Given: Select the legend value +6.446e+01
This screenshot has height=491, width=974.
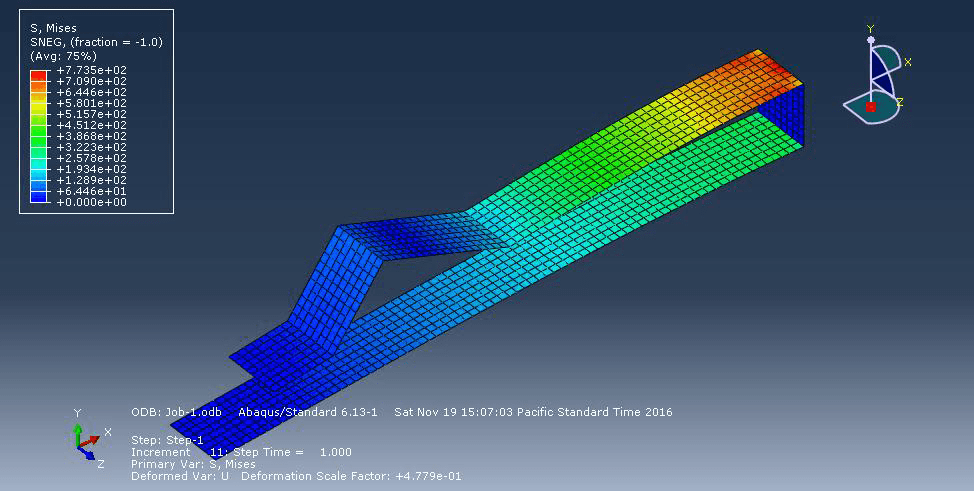Looking at the screenshot, I should pyautogui.click(x=91, y=191).
